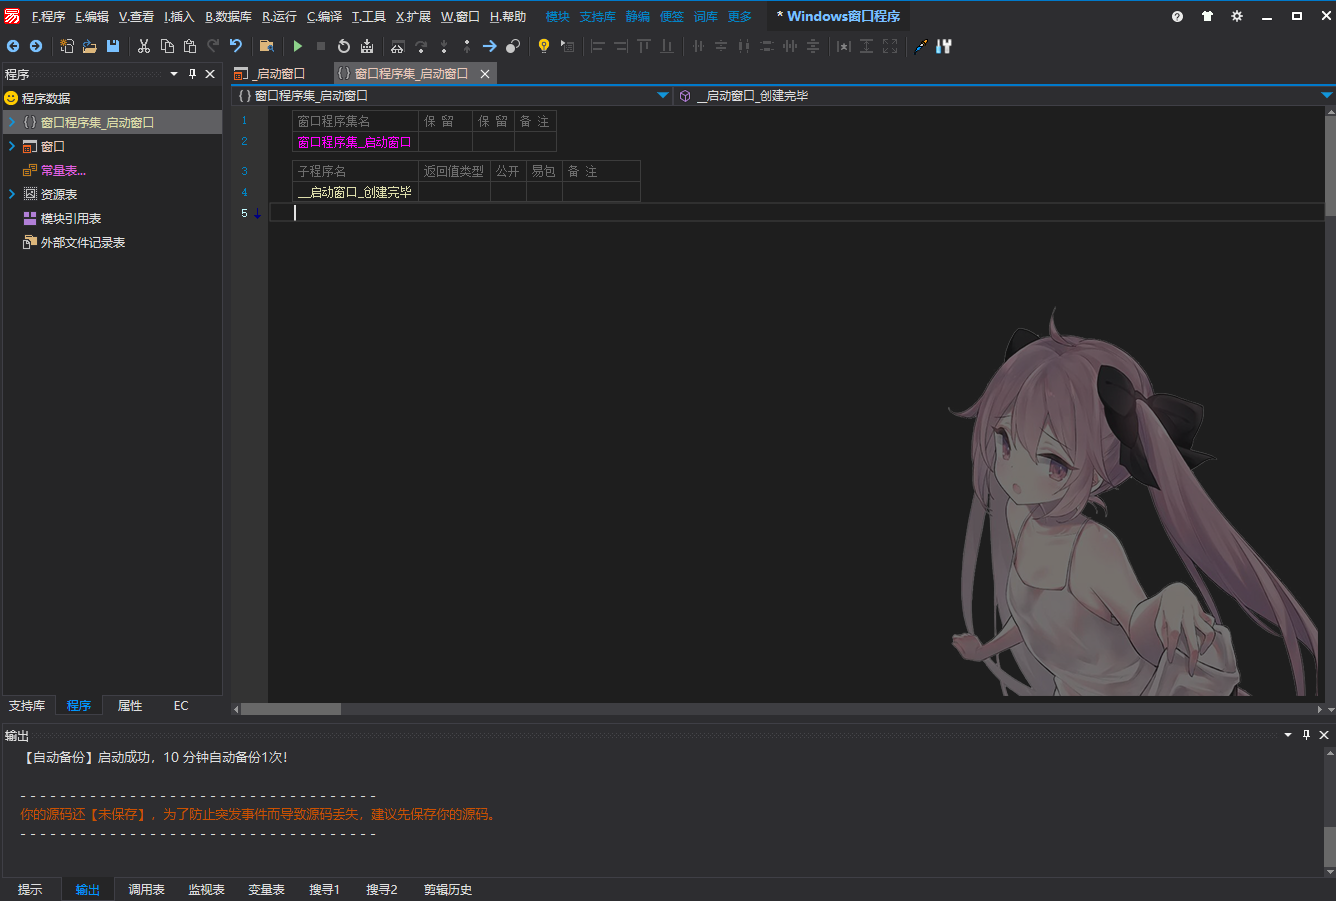
Task: Open the F.程序 menu
Action: point(48,16)
